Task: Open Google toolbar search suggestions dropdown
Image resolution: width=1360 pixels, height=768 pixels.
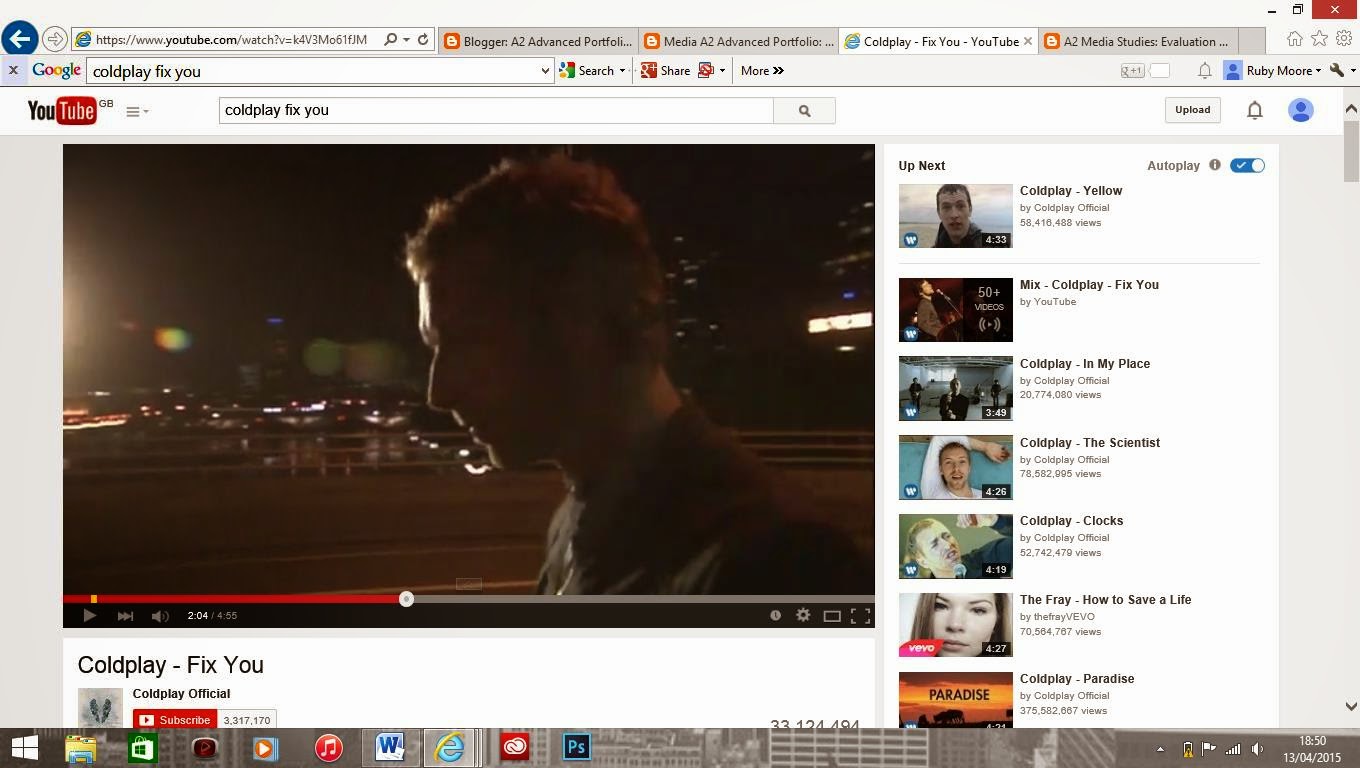Action: pyautogui.click(x=545, y=71)
